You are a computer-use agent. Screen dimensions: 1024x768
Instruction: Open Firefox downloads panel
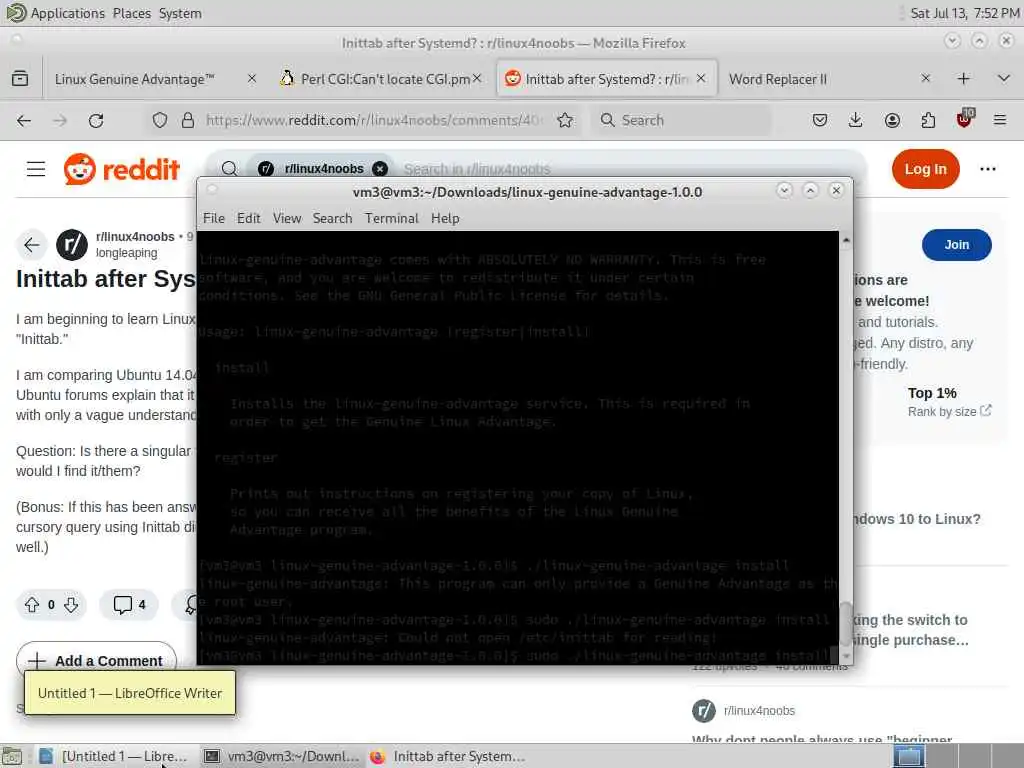(856, 120)
